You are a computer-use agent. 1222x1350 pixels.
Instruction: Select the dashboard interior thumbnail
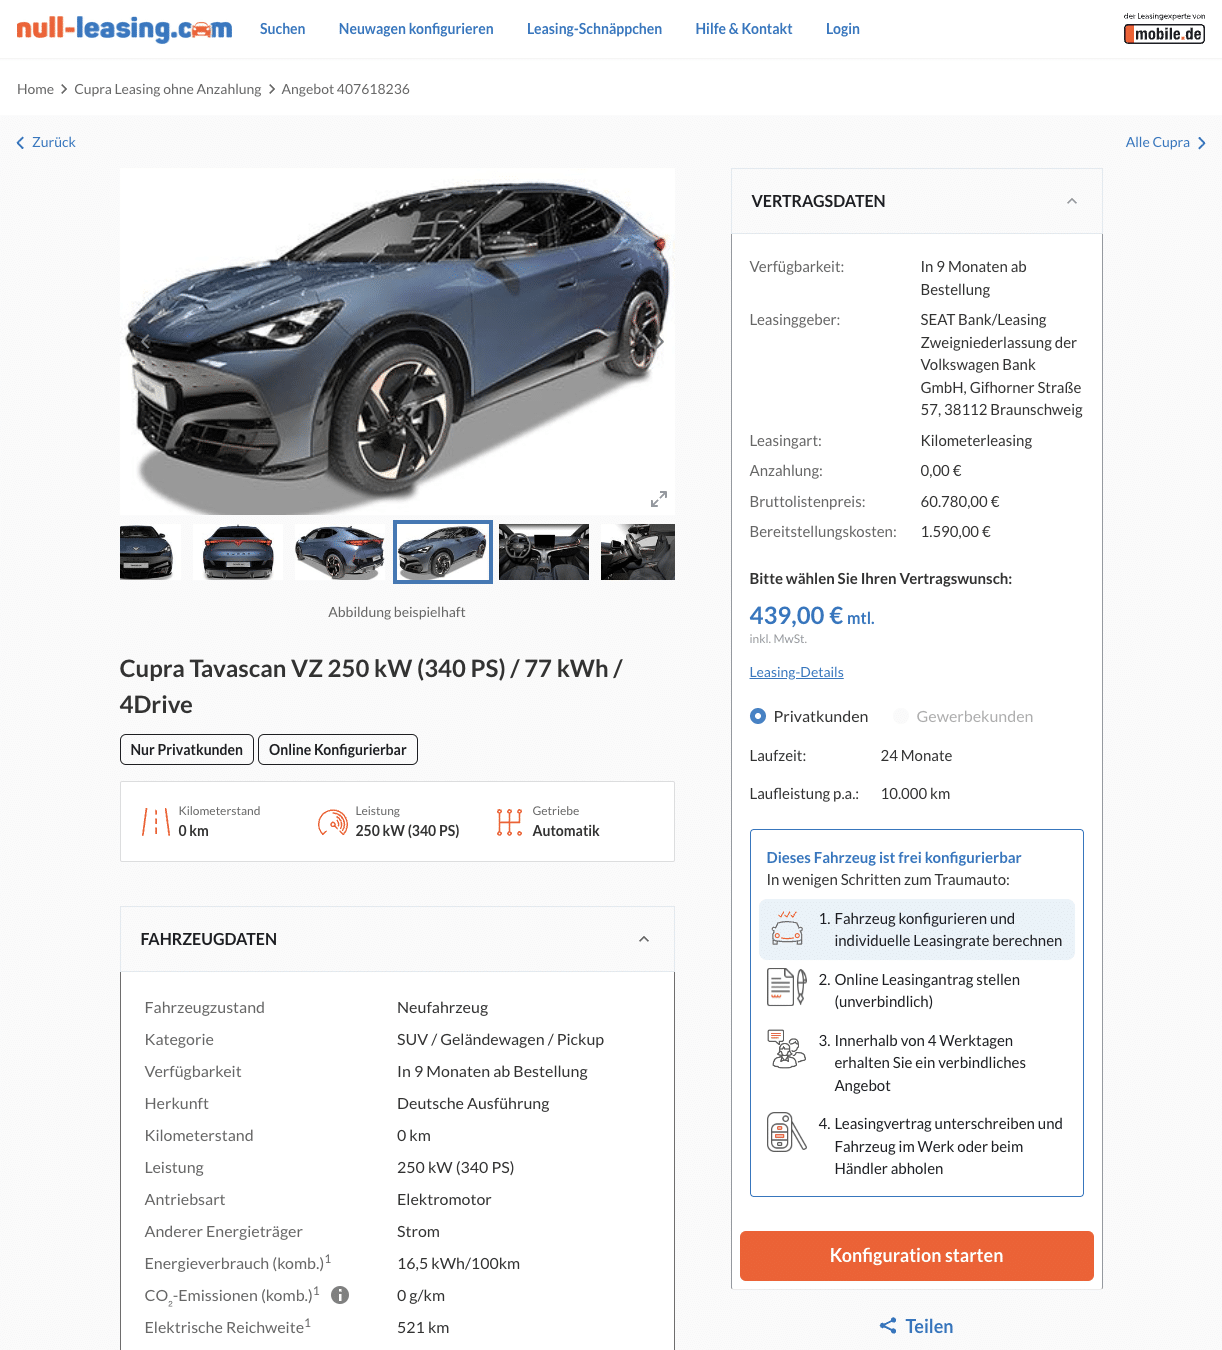544,552
